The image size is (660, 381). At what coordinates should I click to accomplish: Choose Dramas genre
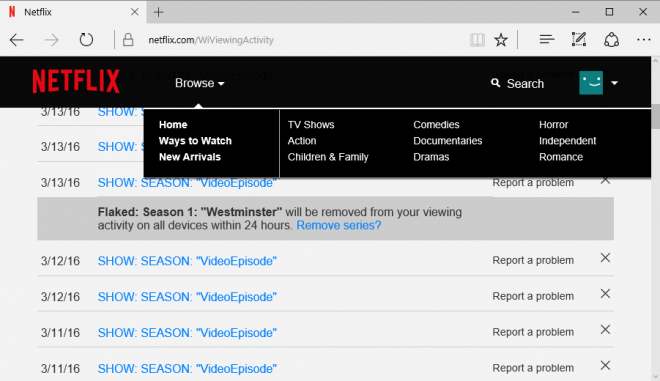tap(431, 157)
